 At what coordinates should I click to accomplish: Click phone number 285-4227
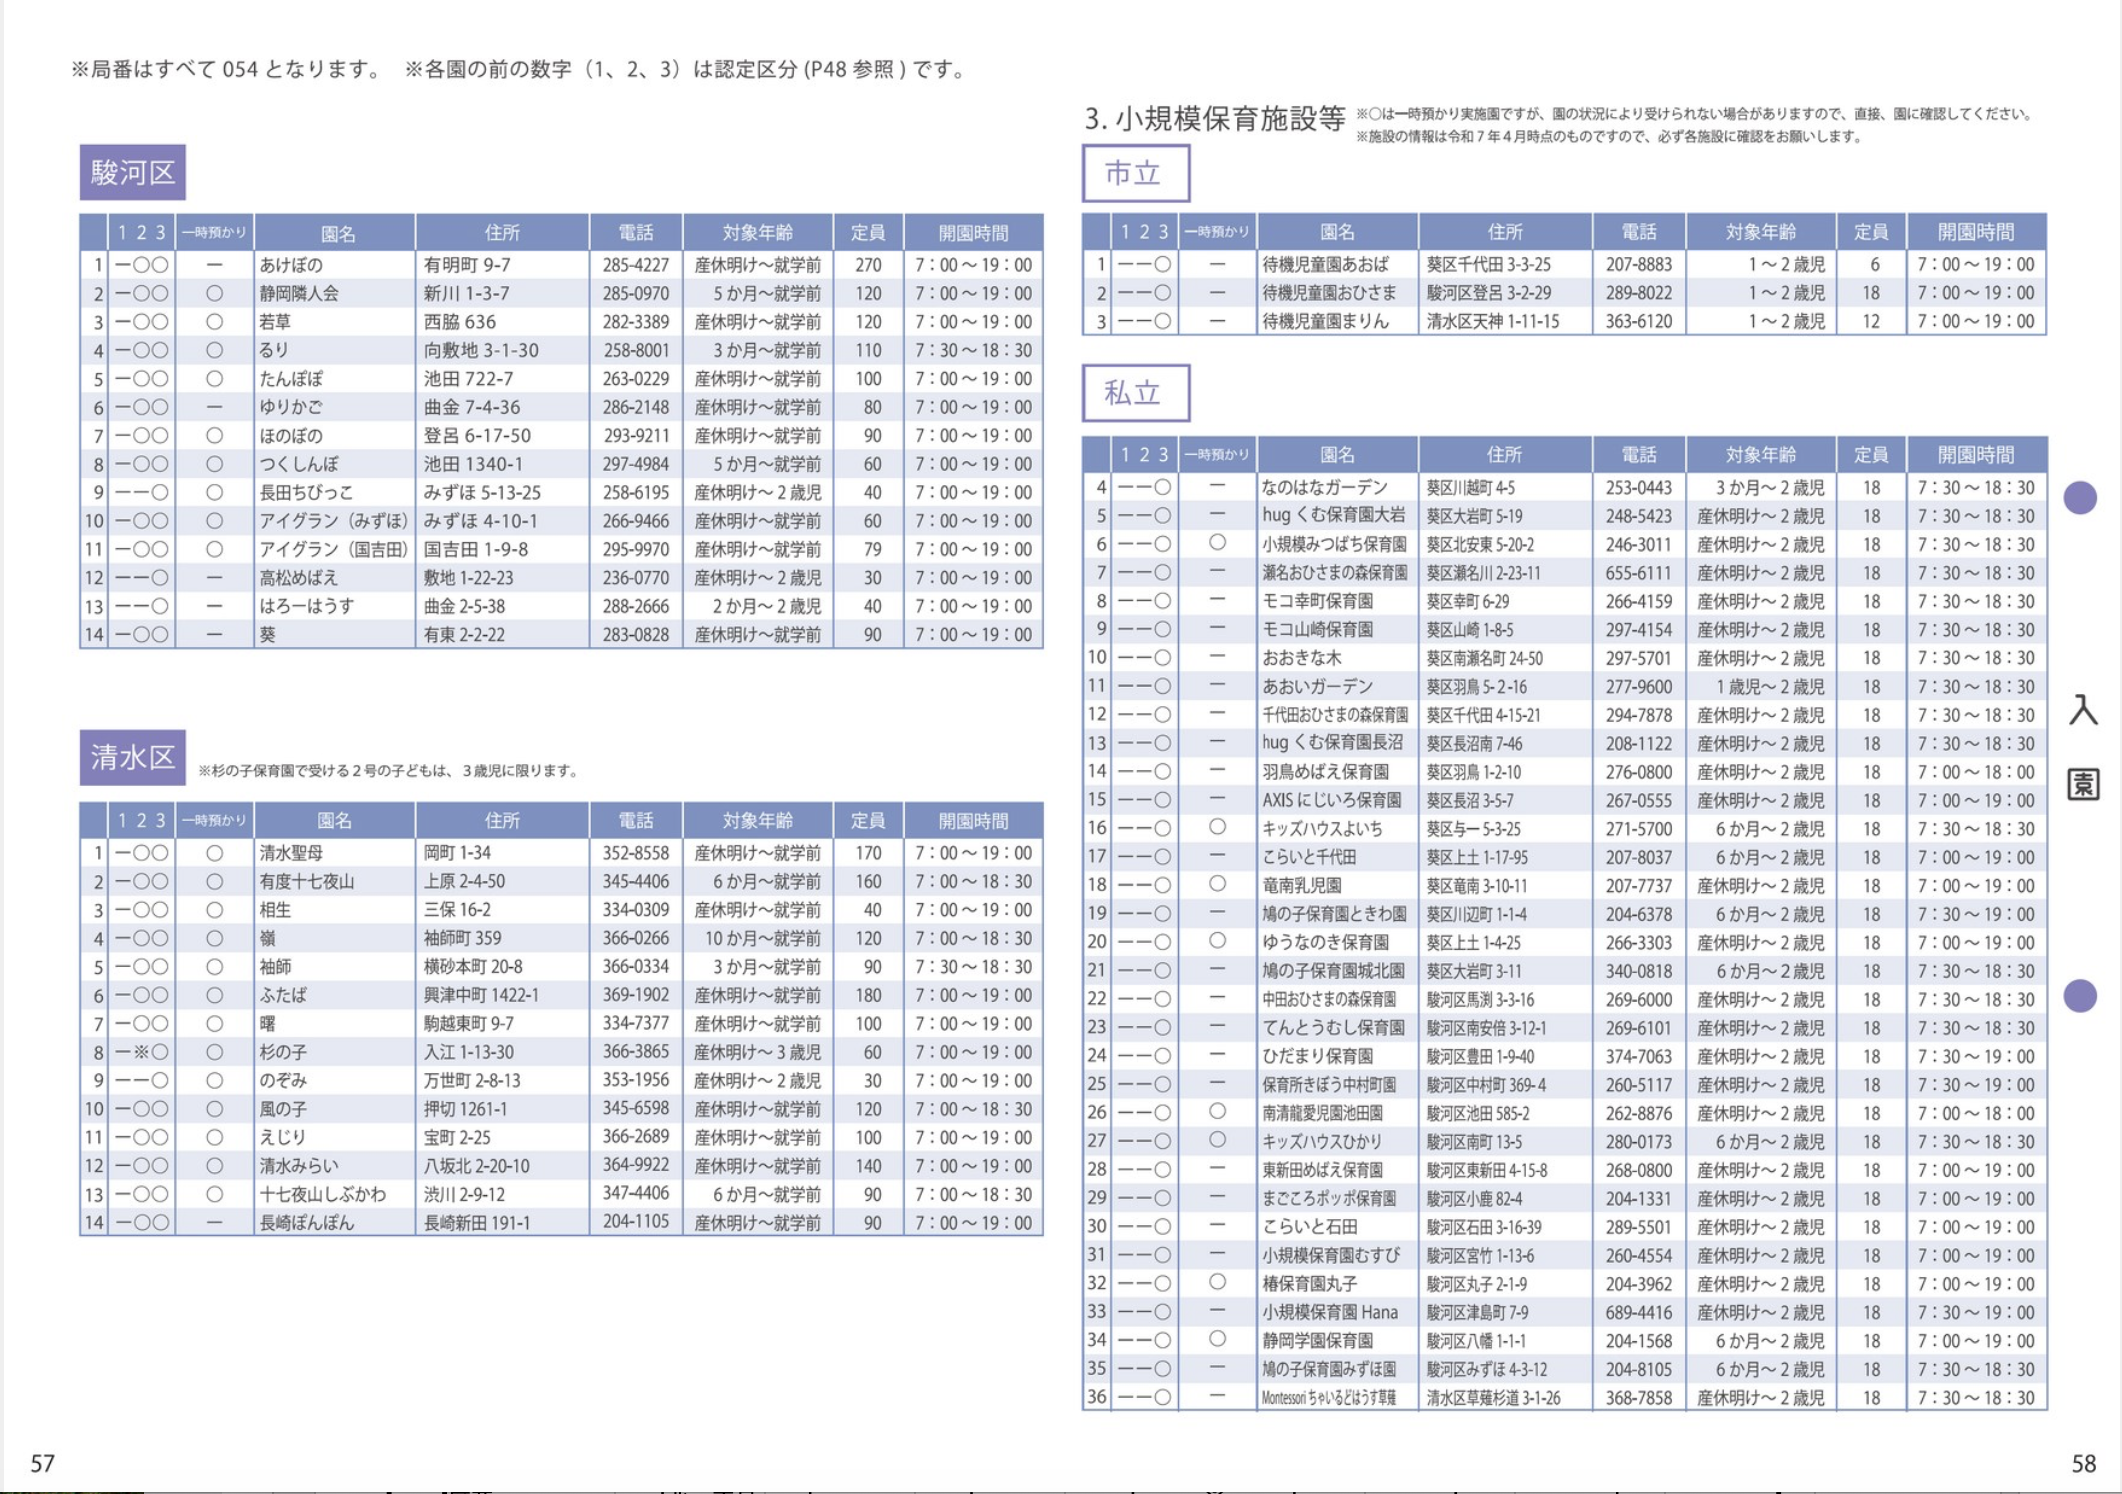pos(635,265)
